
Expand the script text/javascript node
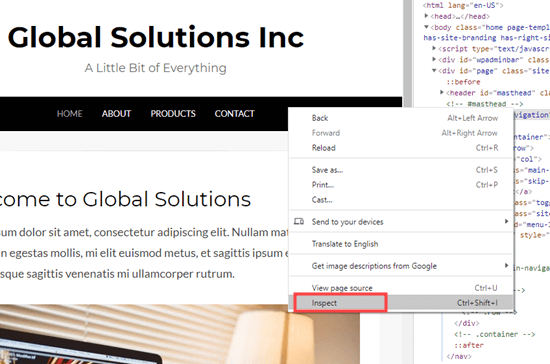click(x=434, y=48)
